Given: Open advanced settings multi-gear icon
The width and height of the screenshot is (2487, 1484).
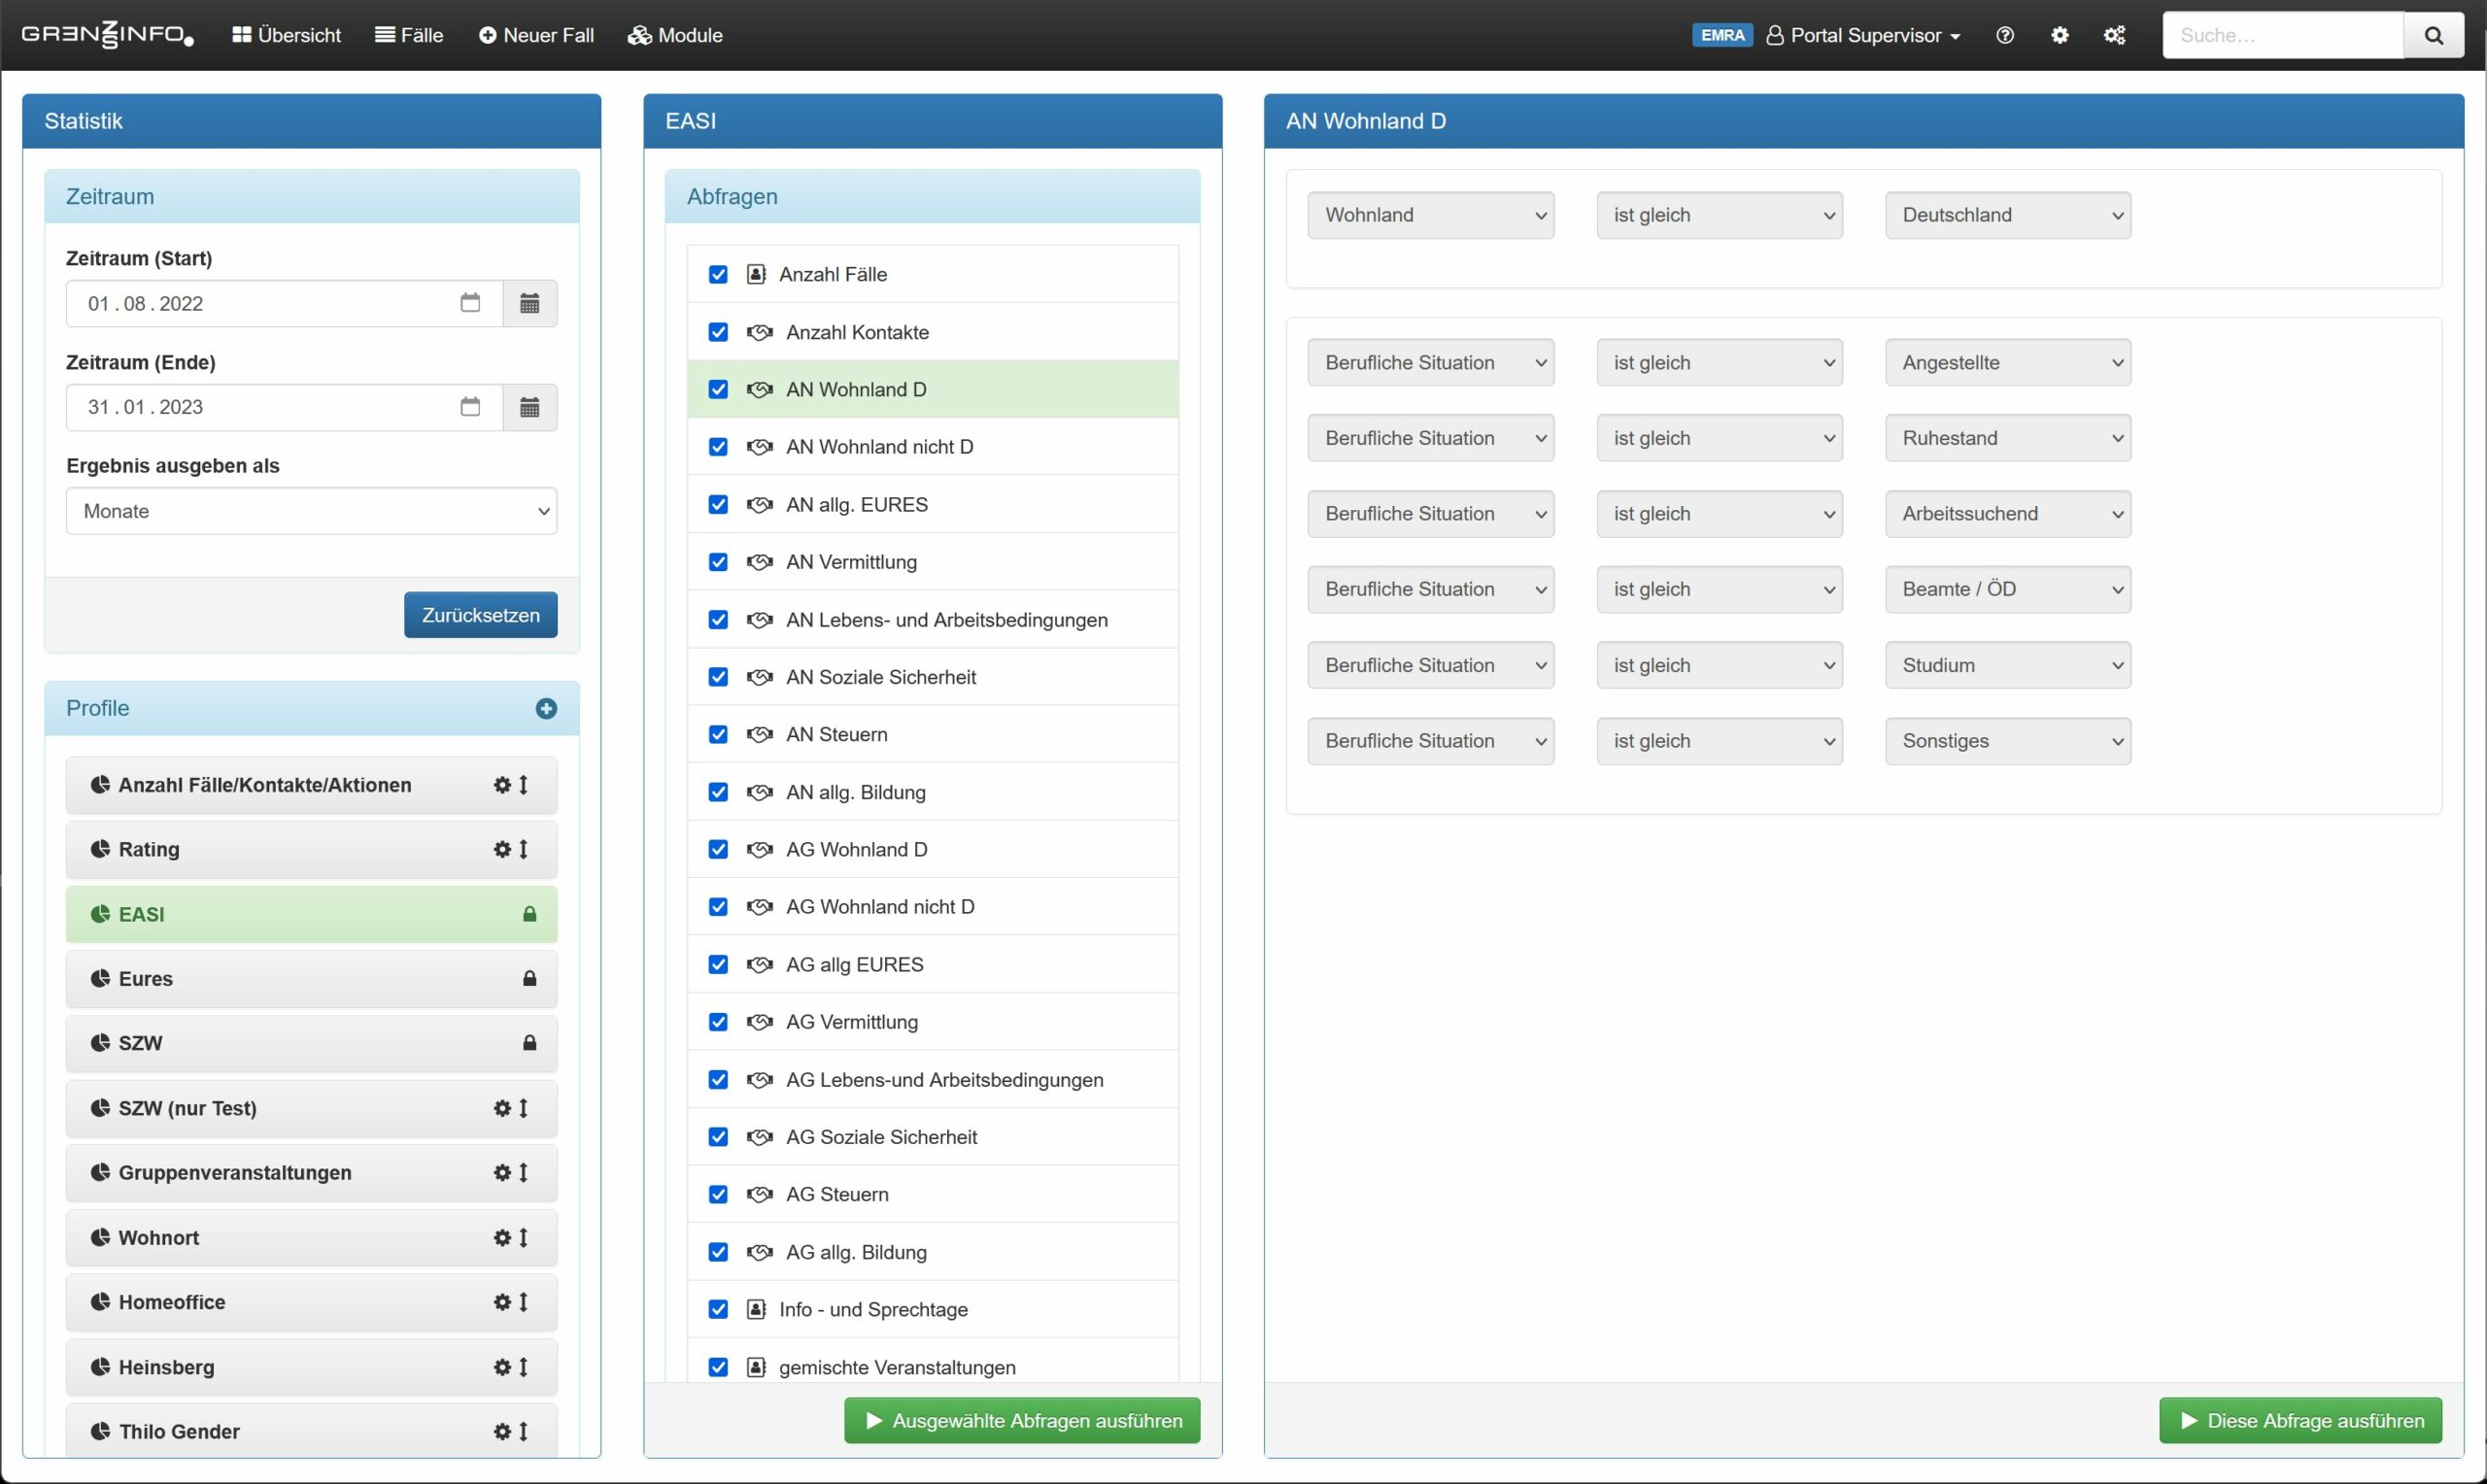Looking at the screenshot, I should coord(2114,35).
